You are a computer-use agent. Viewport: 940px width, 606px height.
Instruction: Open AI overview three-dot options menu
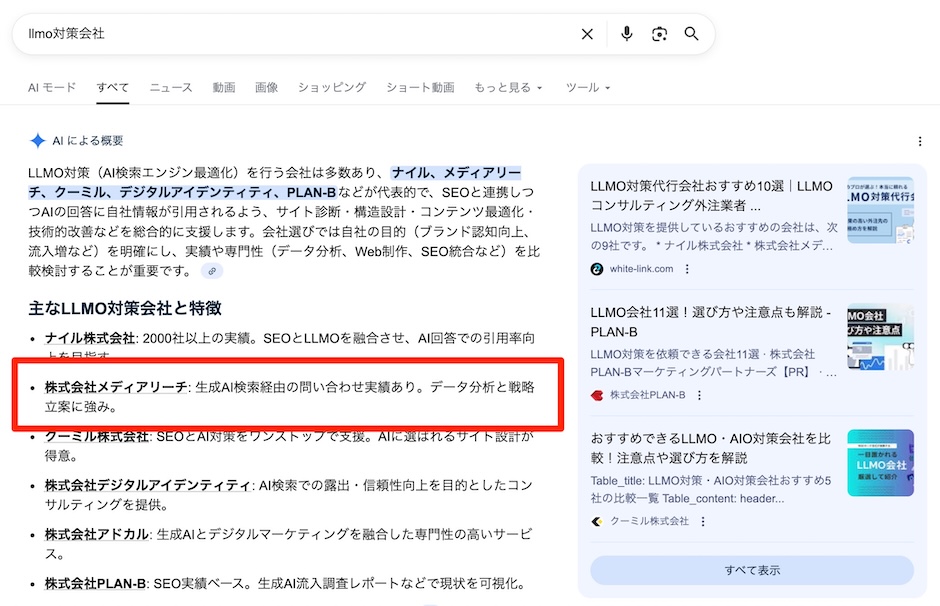tap(920, 141)
